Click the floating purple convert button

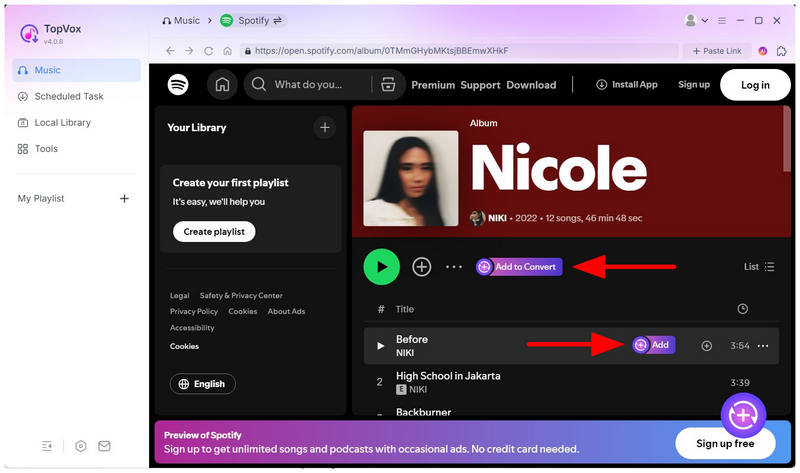[x=743, y=415]
